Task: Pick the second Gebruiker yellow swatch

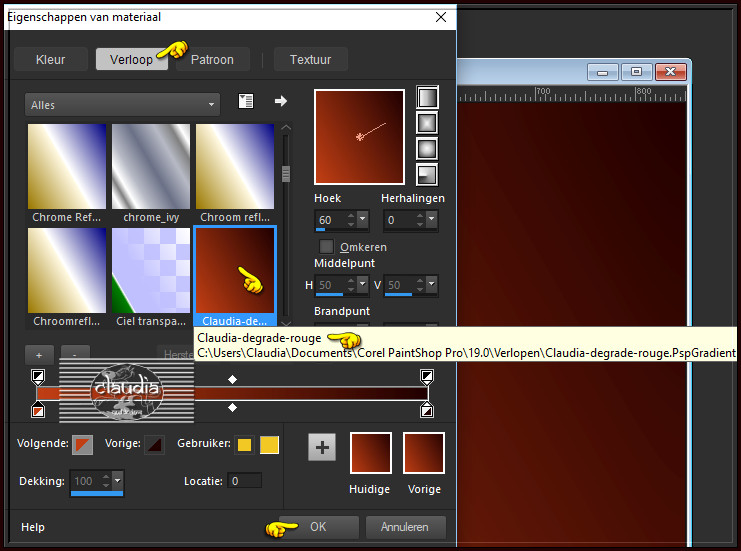Action: point(269,445)
